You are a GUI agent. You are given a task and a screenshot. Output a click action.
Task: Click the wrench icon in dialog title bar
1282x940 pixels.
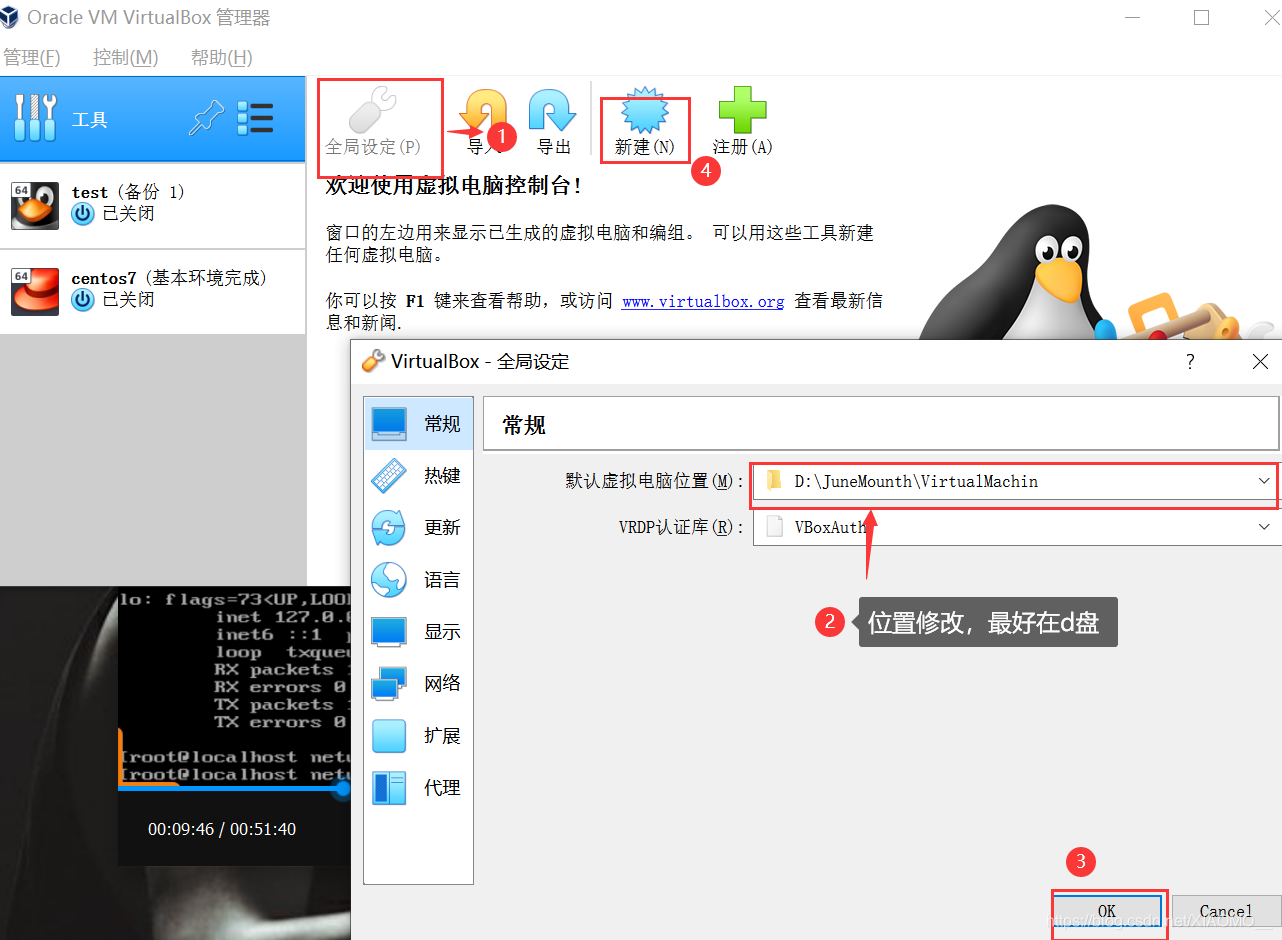pyautogui.click(x=373, y=361)
